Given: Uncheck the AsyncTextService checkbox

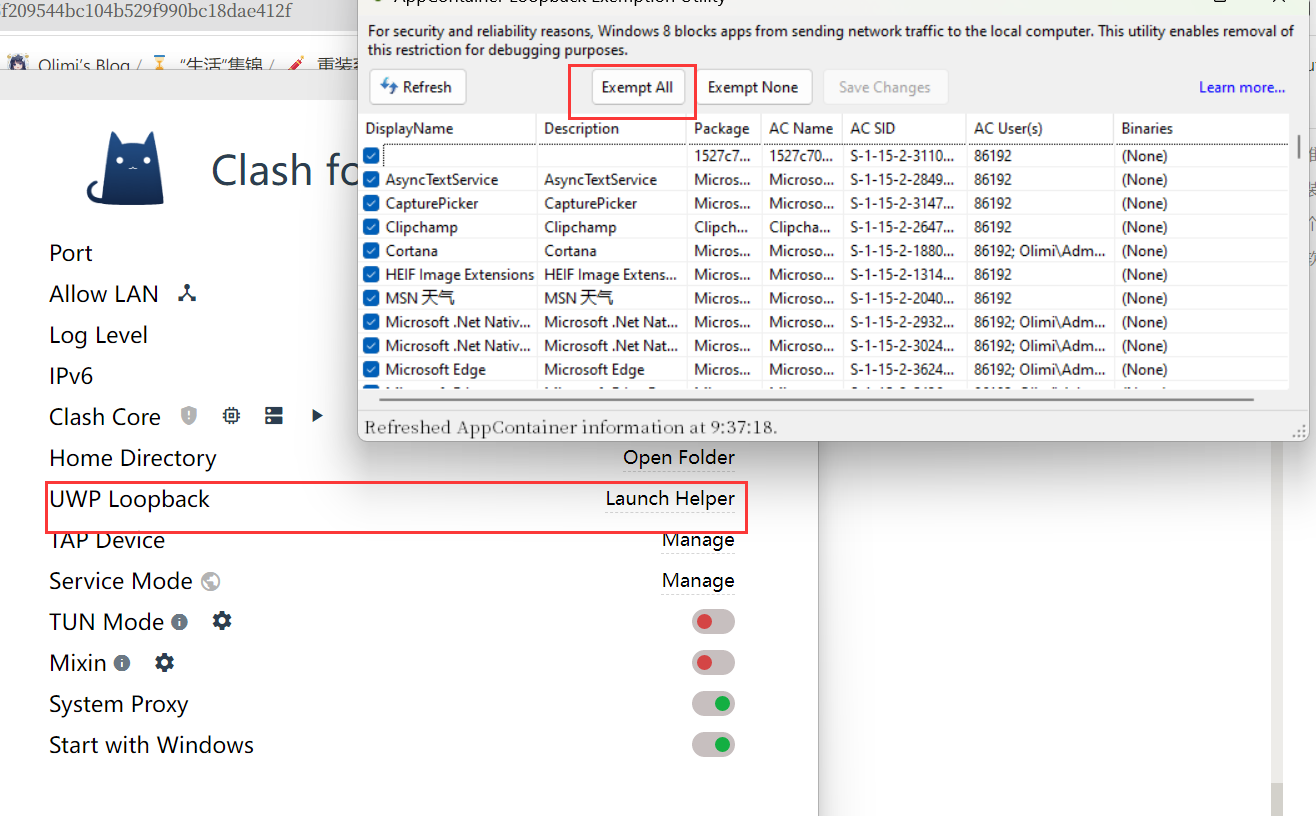Looking at the screenshot, I should pyautogui.click(x=371, y=180).
